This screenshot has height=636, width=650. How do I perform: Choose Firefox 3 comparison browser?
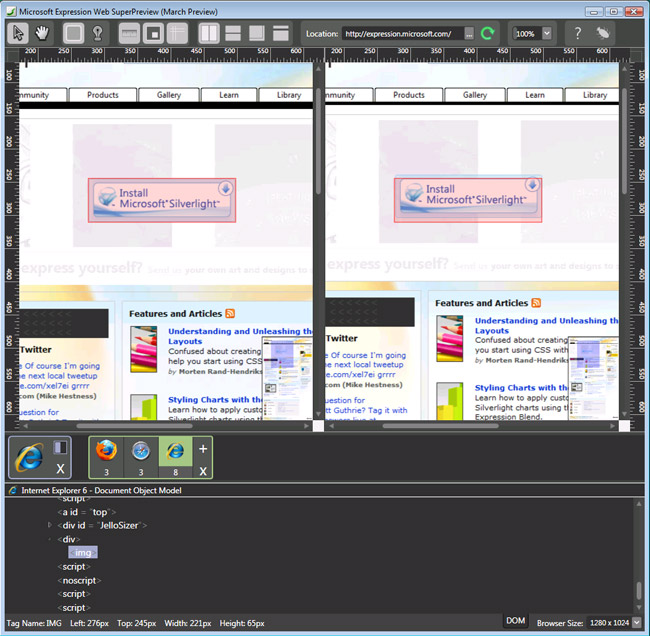click(107, 457)
